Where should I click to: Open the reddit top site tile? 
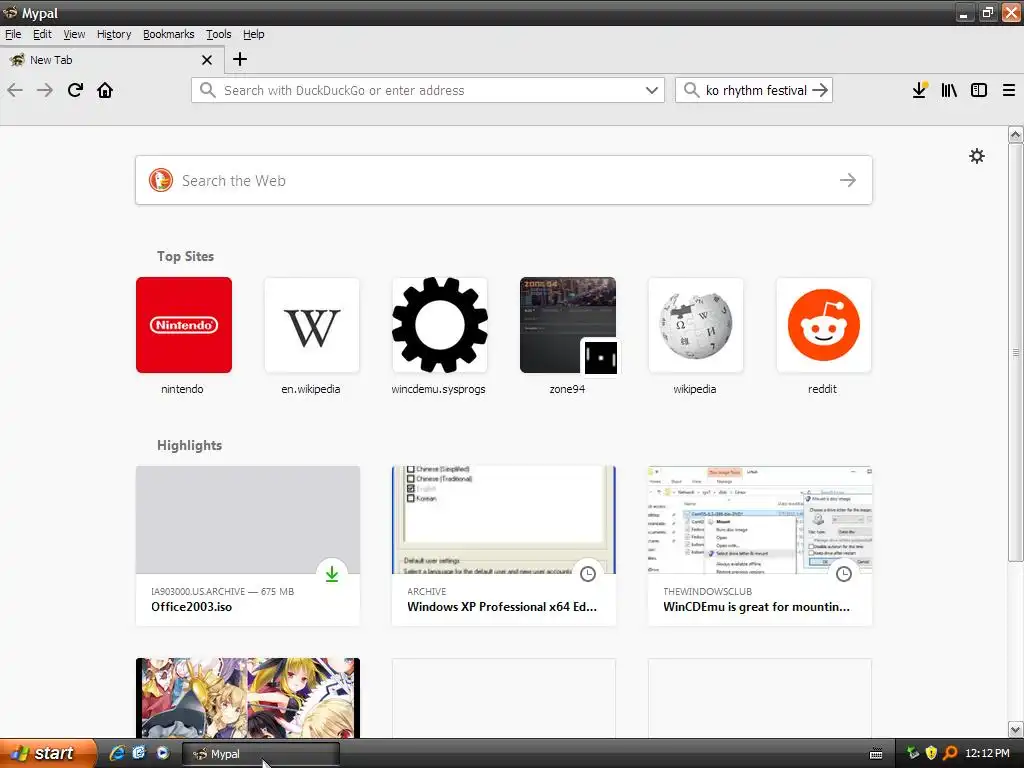(x=824, y=325)
